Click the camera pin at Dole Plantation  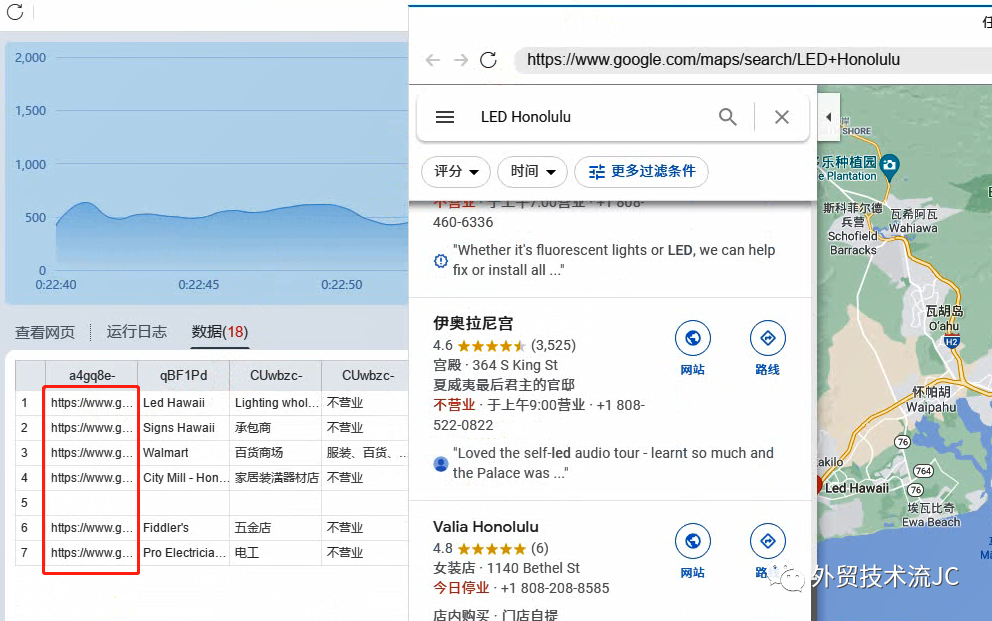pos(890,166)
